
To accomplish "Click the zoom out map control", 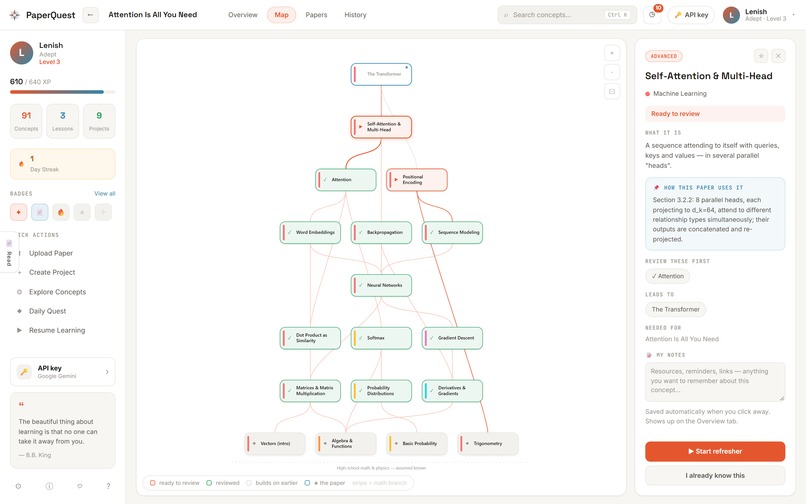I will click(612, 73).
